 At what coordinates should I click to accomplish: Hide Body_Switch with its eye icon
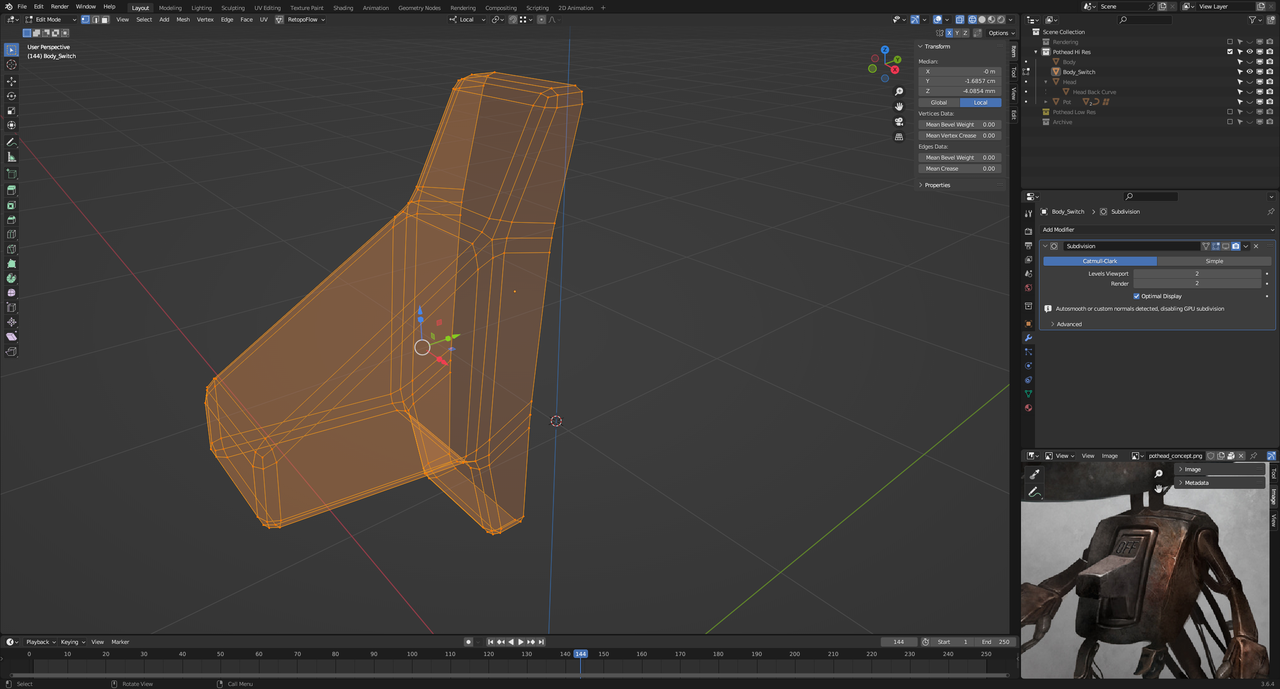1249,72
